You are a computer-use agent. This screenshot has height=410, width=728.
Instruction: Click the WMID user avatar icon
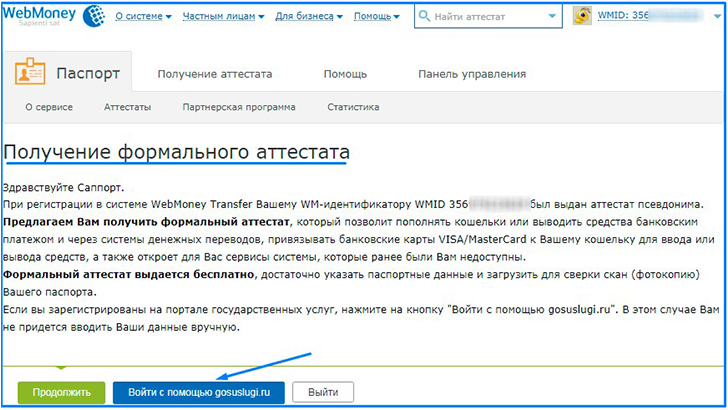pyautogui.click(x=582, y=16)
